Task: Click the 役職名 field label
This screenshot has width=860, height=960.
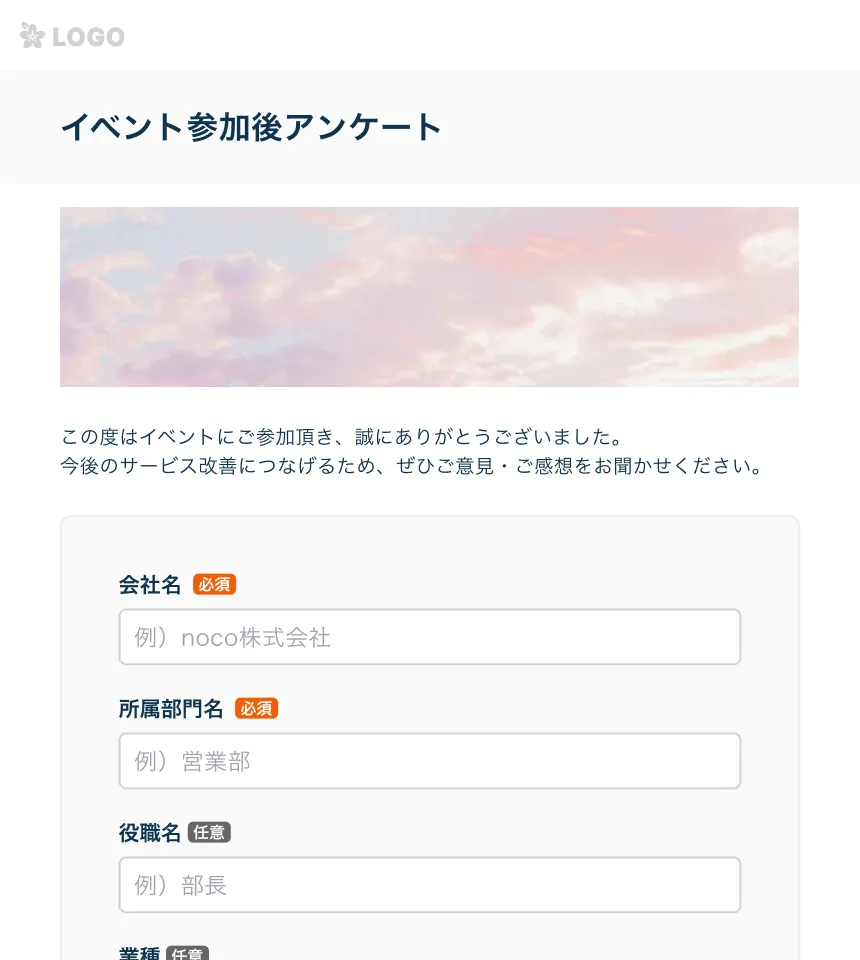Action: point(150,833)
